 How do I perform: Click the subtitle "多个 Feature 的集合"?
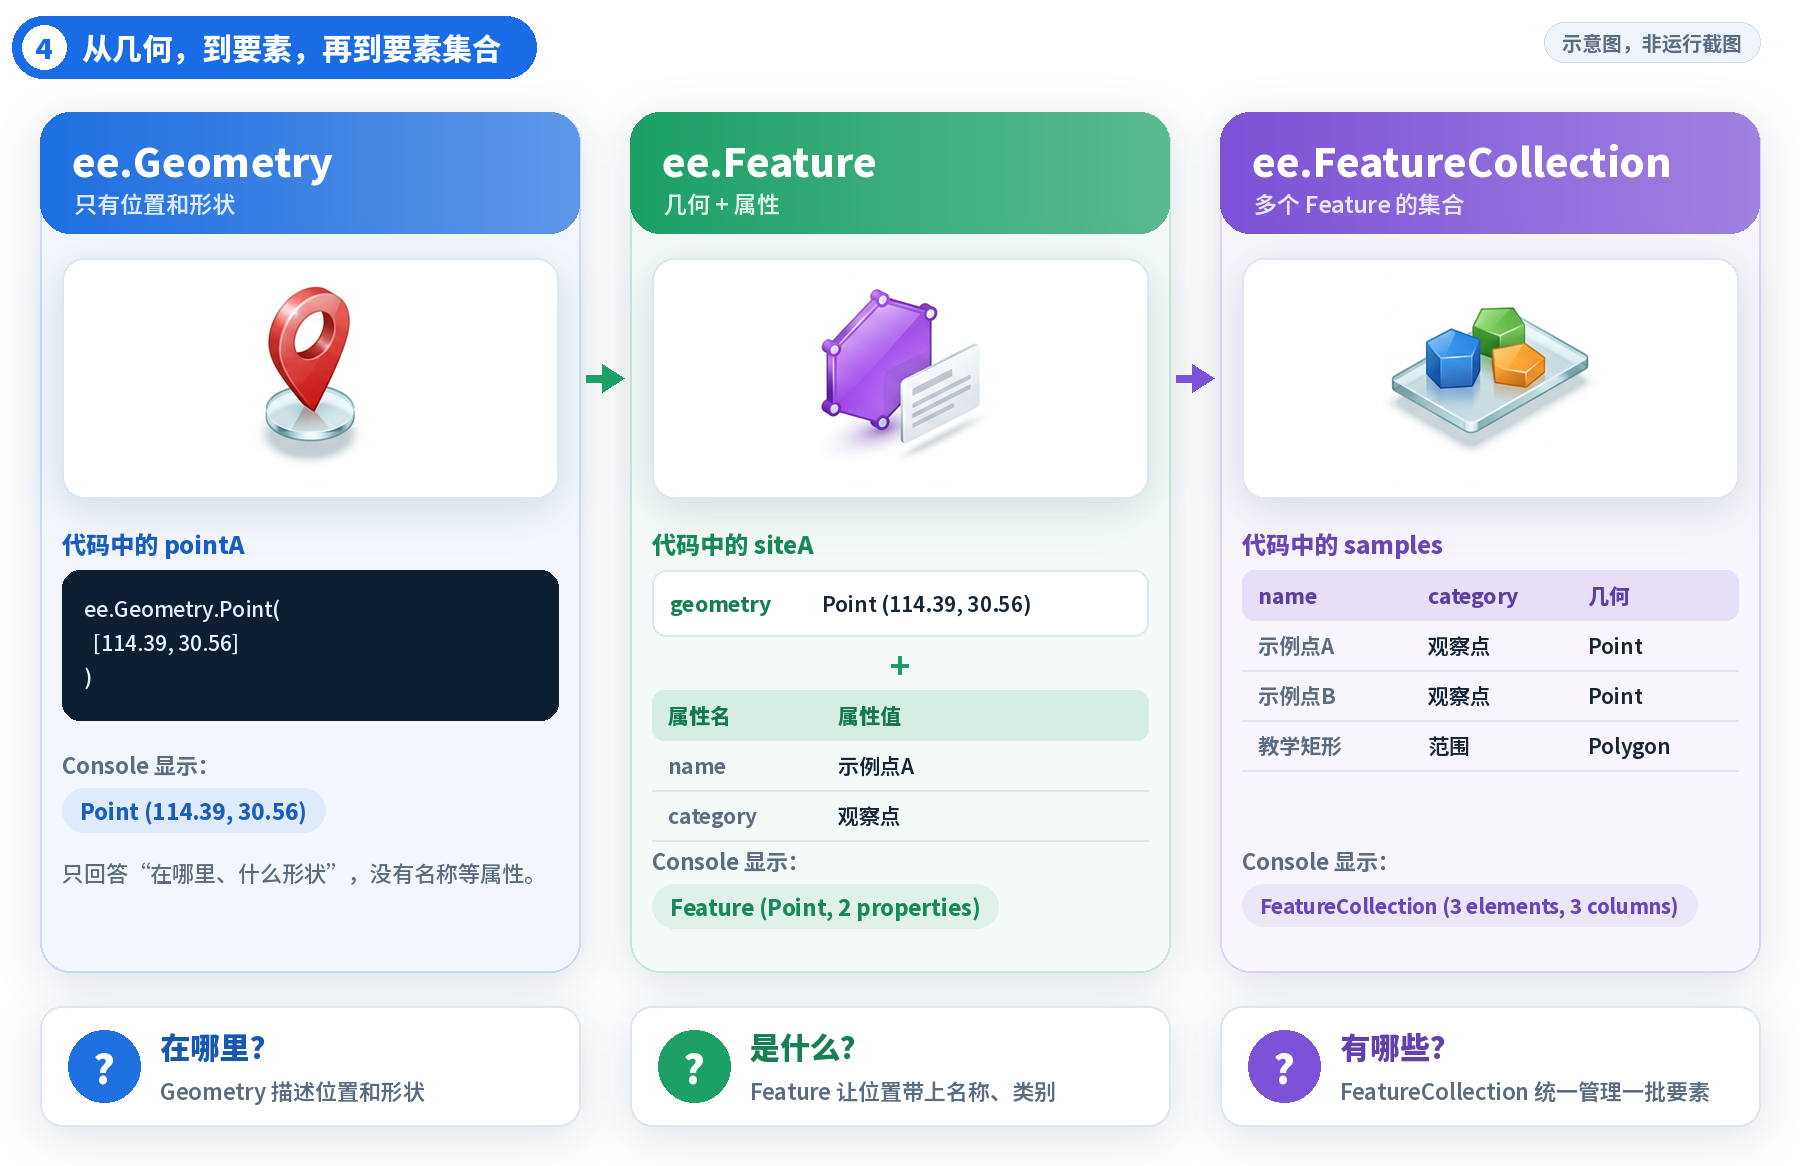tap(1359, 205)
